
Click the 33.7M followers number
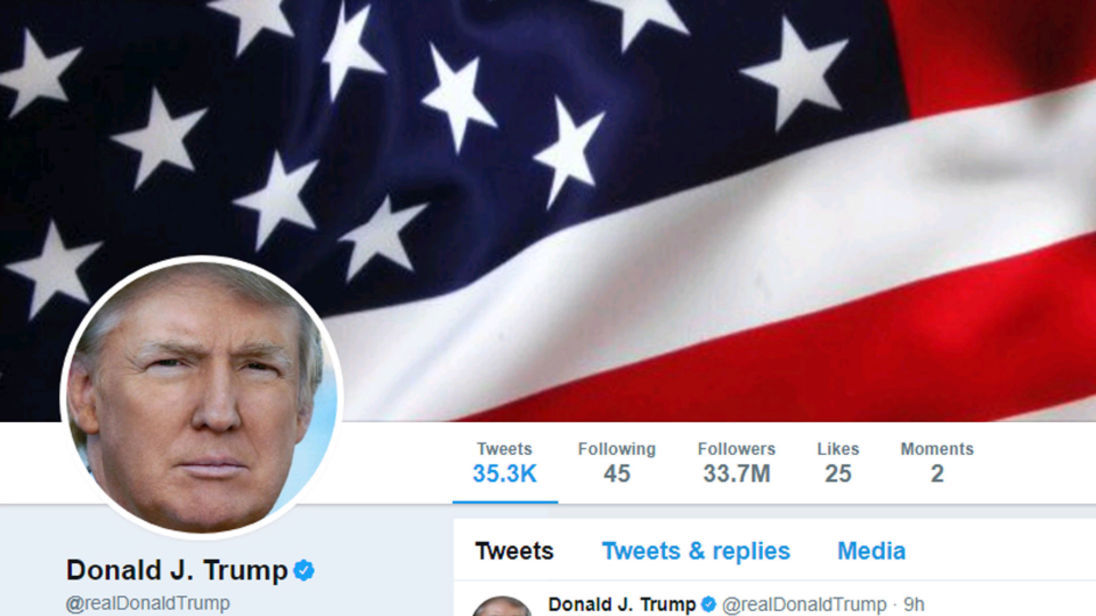coord(737,474)
